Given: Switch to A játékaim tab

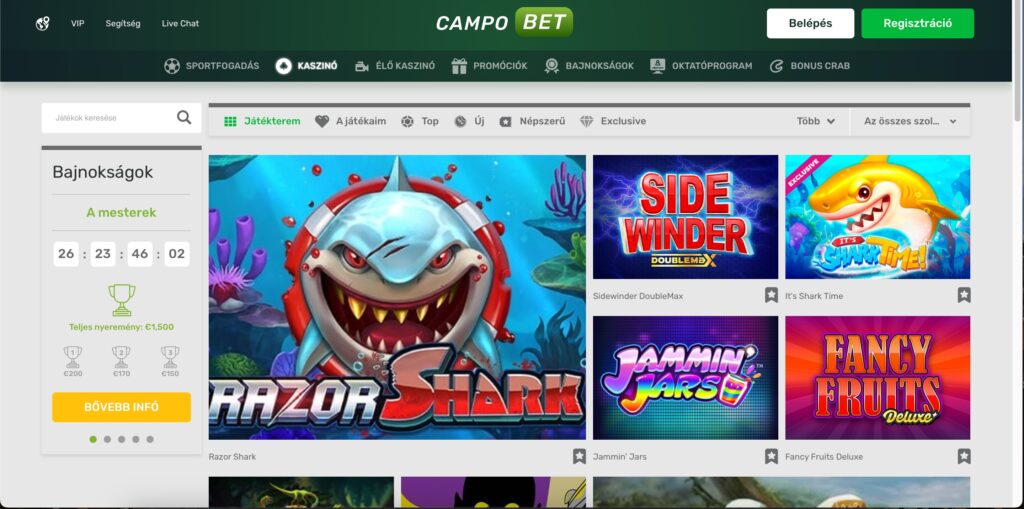Looking at the screenshot, I should pyautogui.click(x=351, y=122).
